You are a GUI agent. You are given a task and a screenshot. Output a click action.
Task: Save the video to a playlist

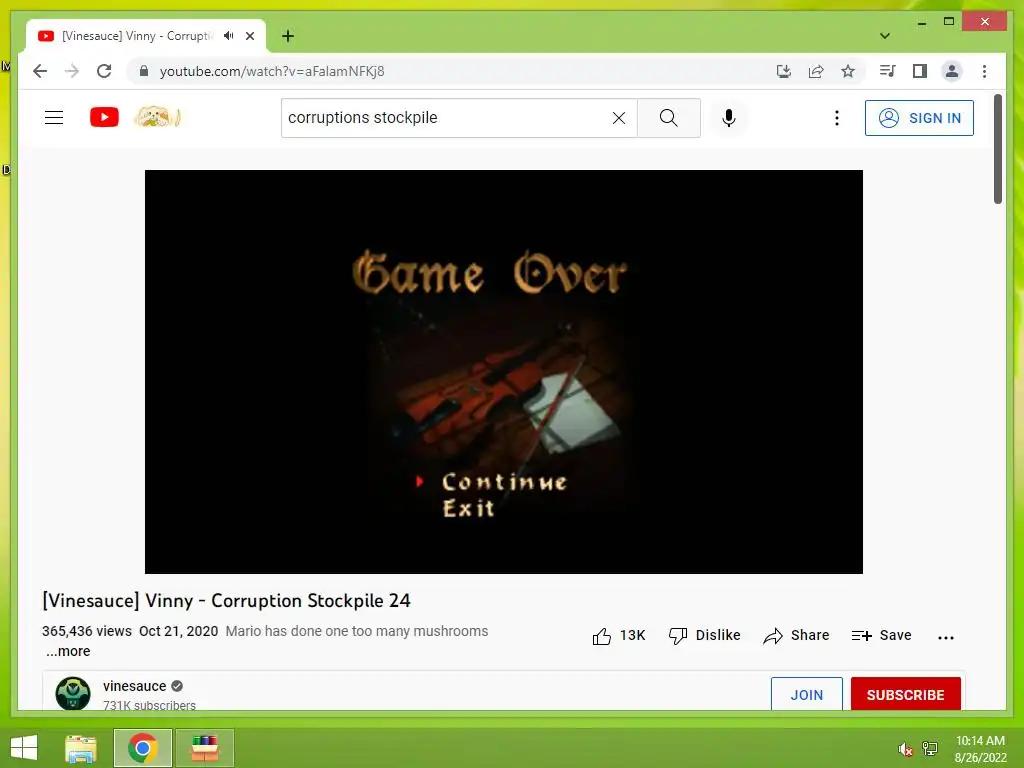tap(882, 635)
